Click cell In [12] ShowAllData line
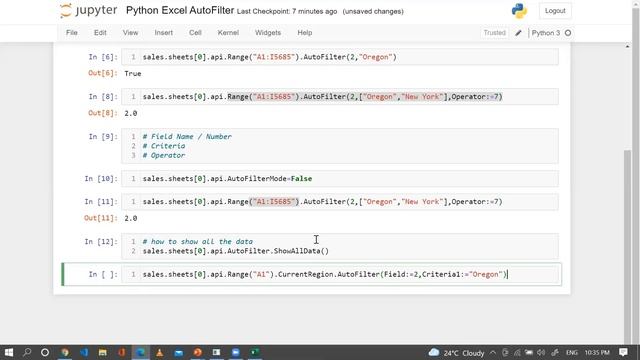 236,251
